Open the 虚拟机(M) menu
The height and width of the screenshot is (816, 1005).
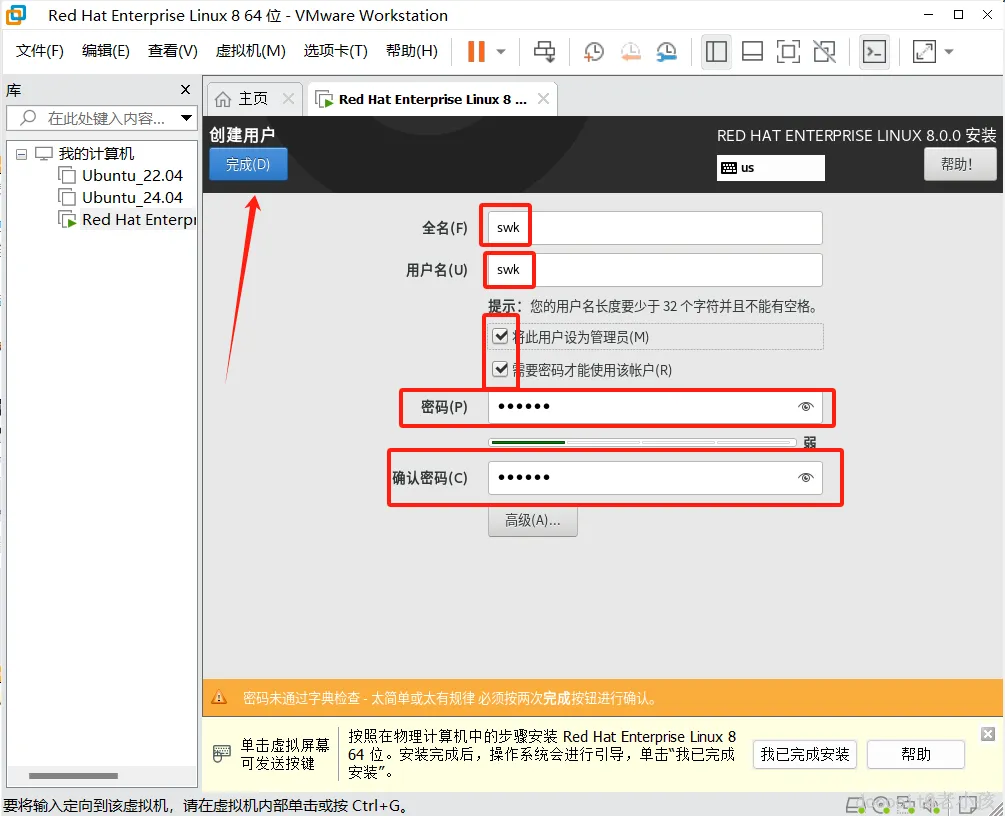click(251, 51)
